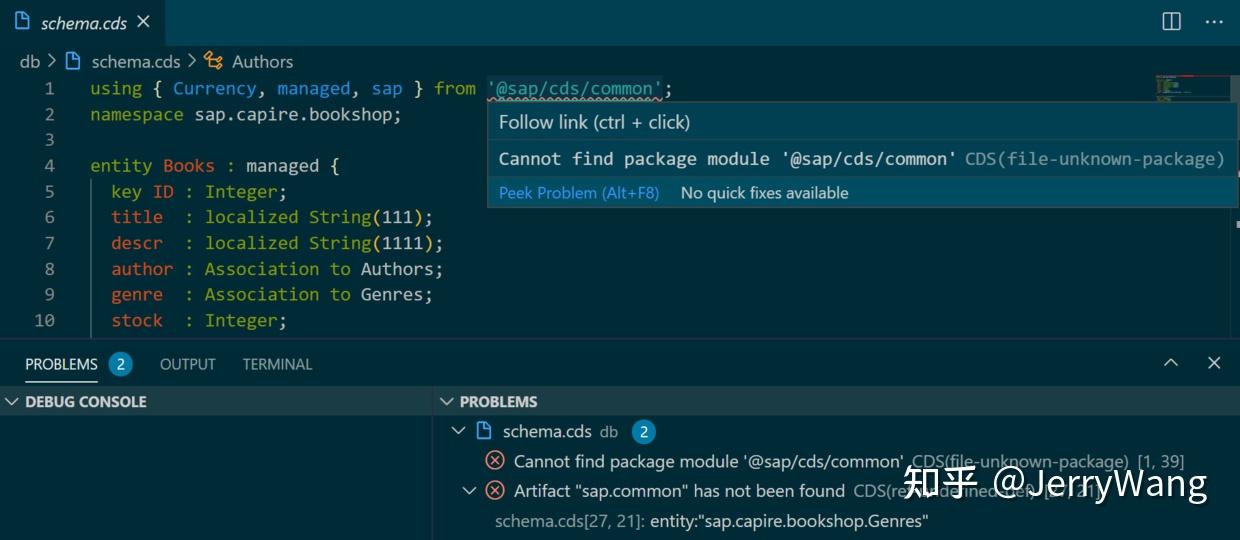The width and height of the screenshot is (1240, 540).
Task: Switch to the Output tab
Action: click(x=187, y=364)
